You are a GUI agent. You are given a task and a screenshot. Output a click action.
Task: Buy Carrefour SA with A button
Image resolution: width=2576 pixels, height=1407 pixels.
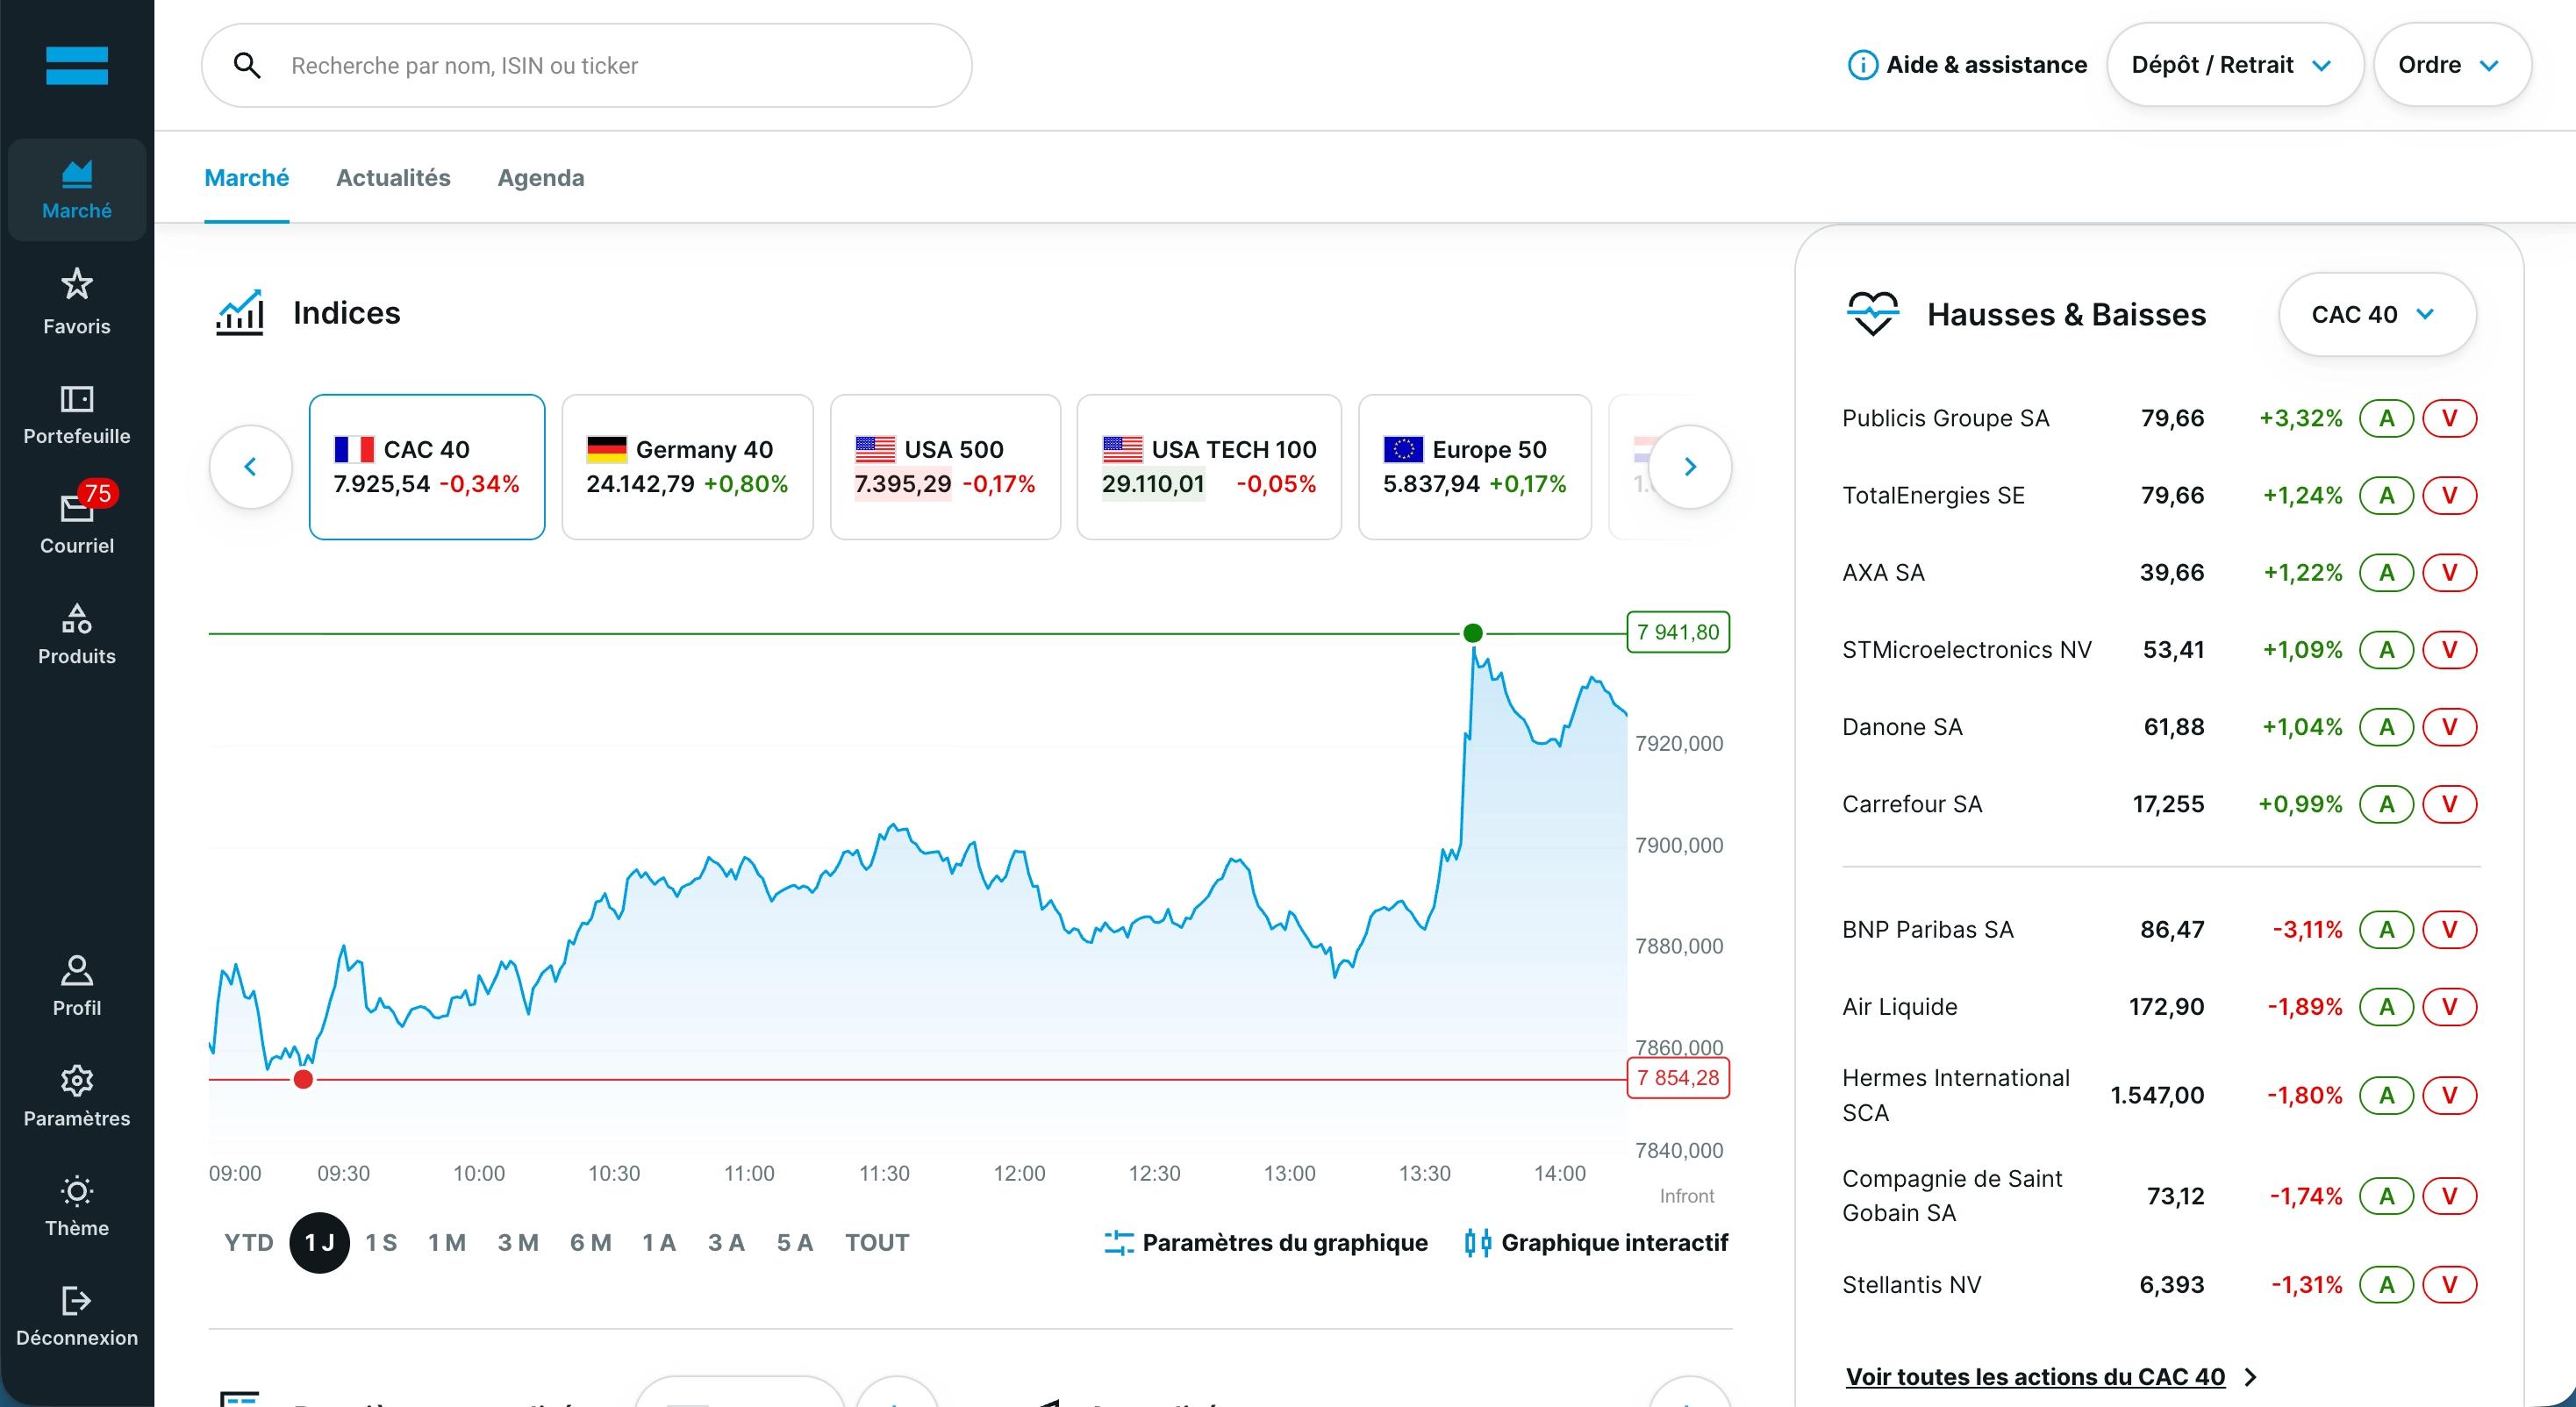click(x=2386, y=804)
